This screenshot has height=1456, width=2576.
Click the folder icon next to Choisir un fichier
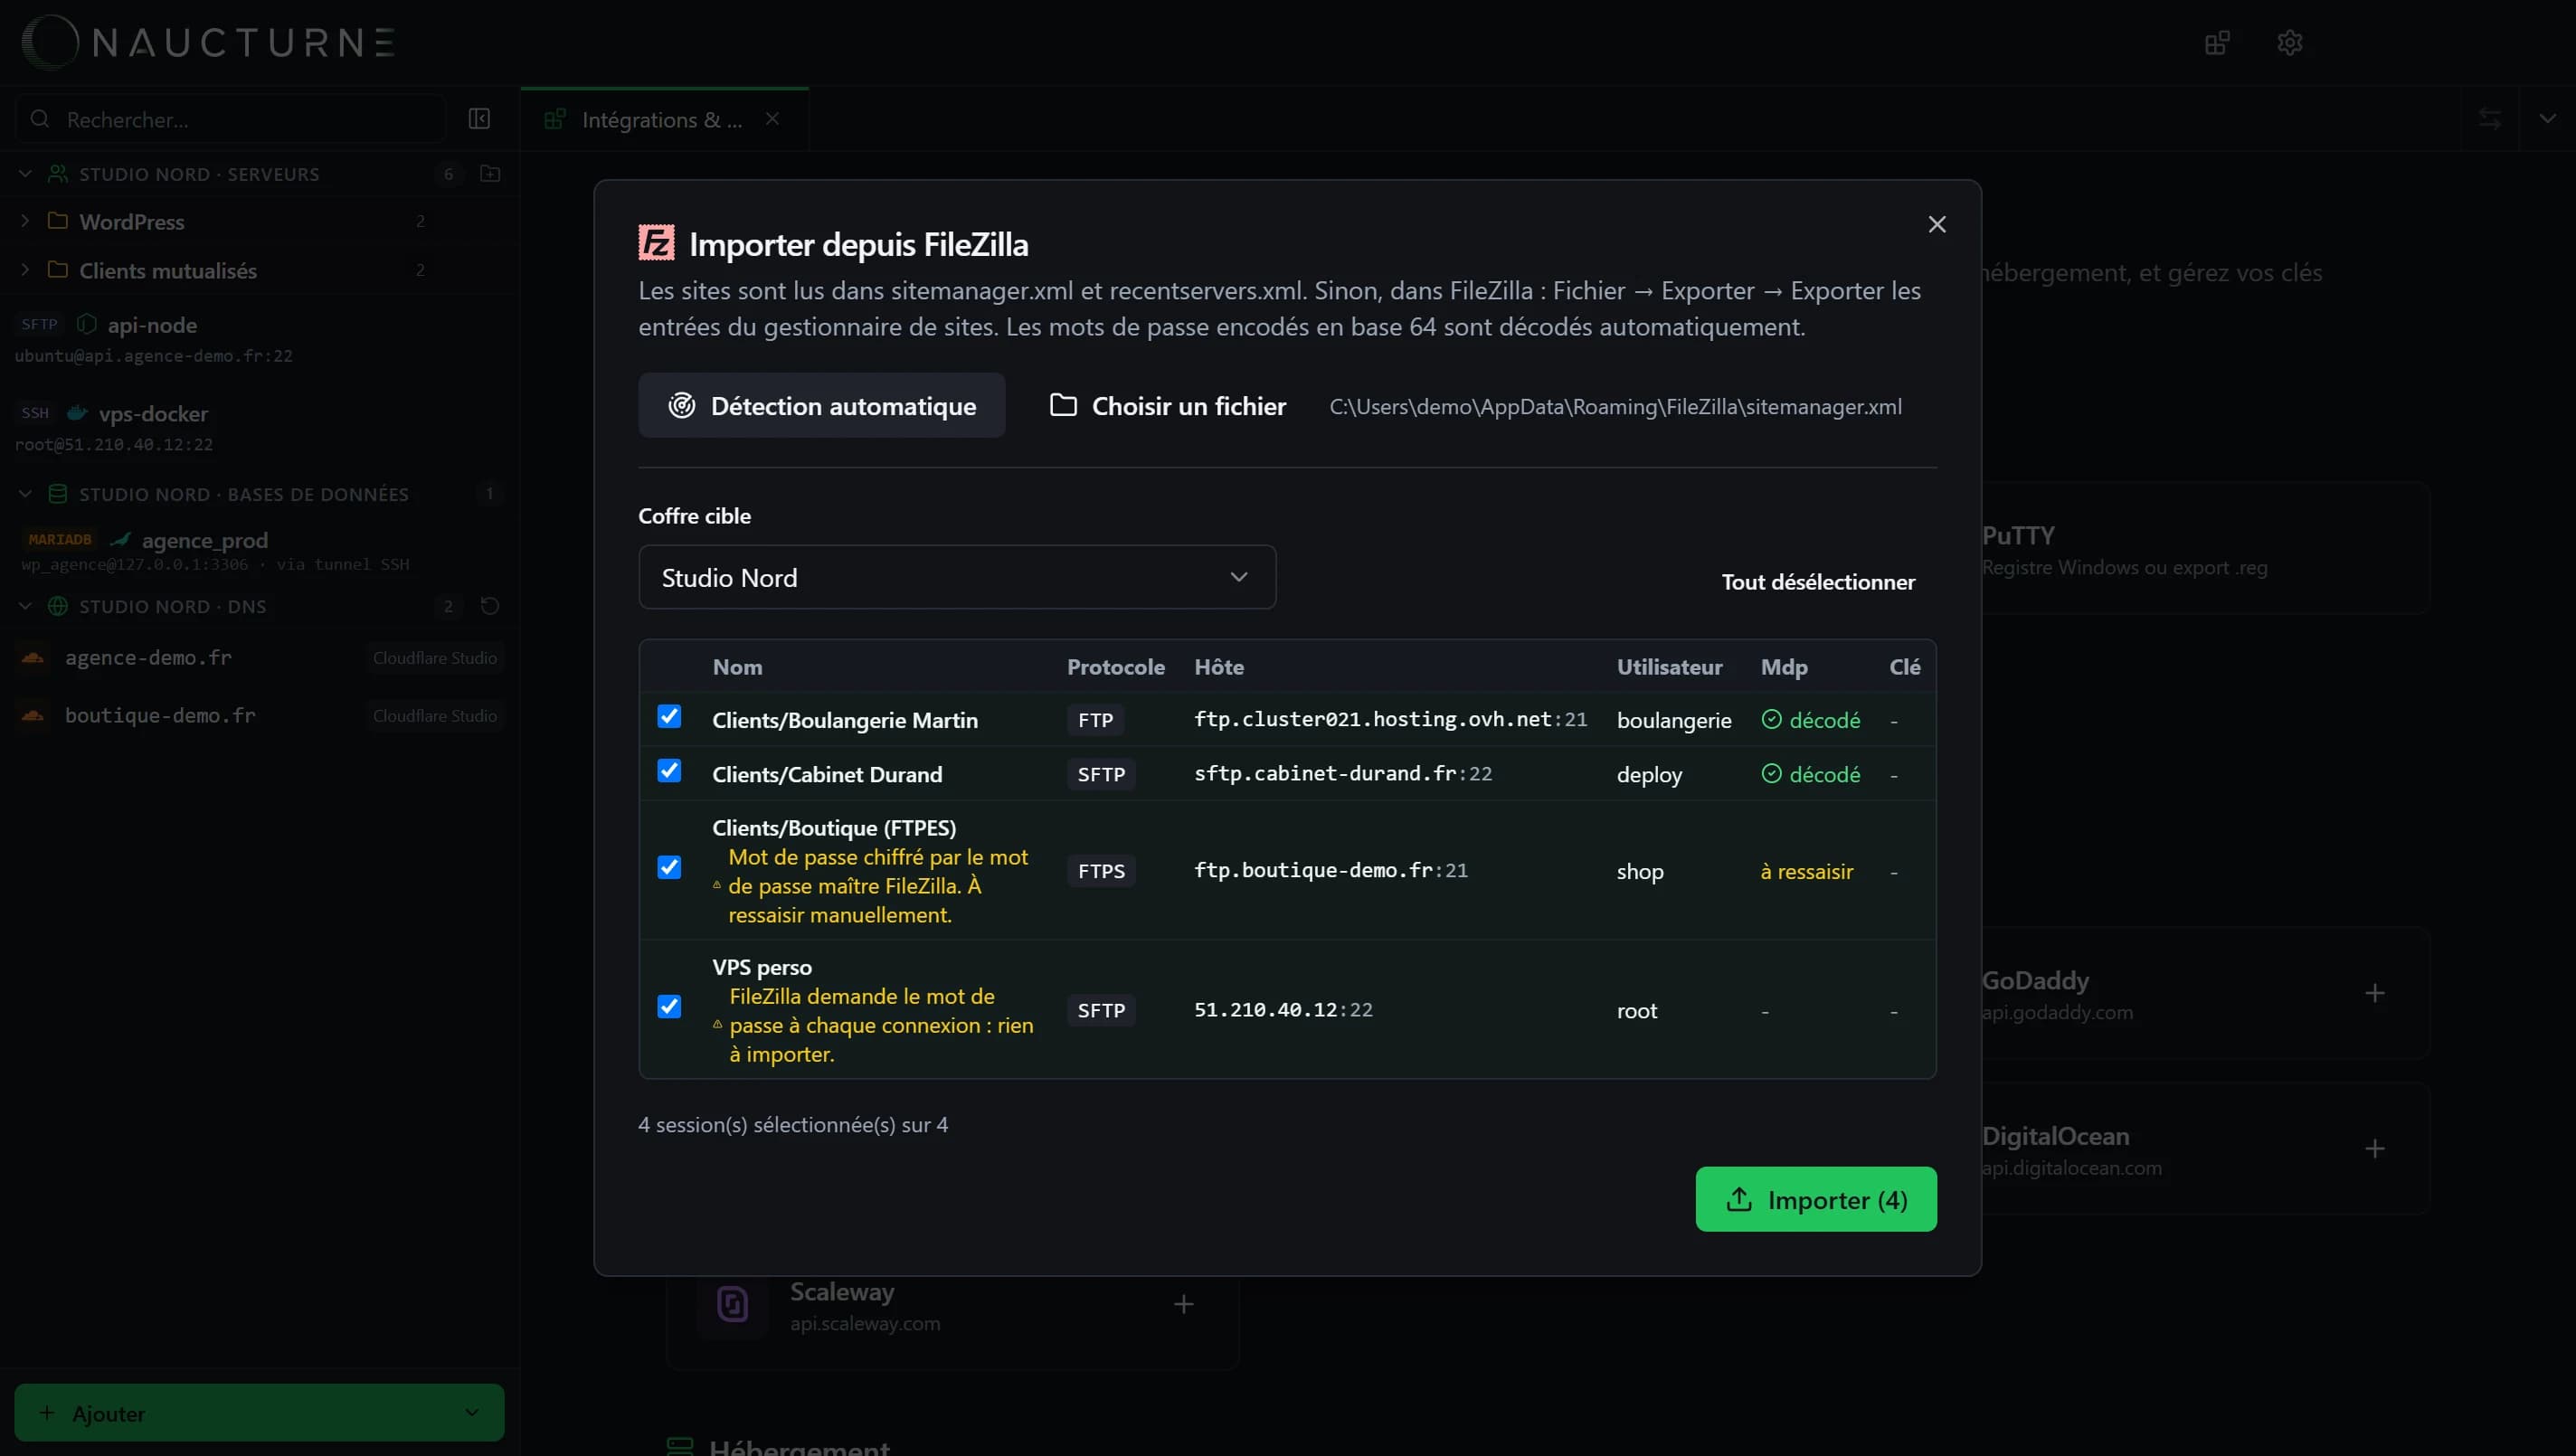point(1063,405)
